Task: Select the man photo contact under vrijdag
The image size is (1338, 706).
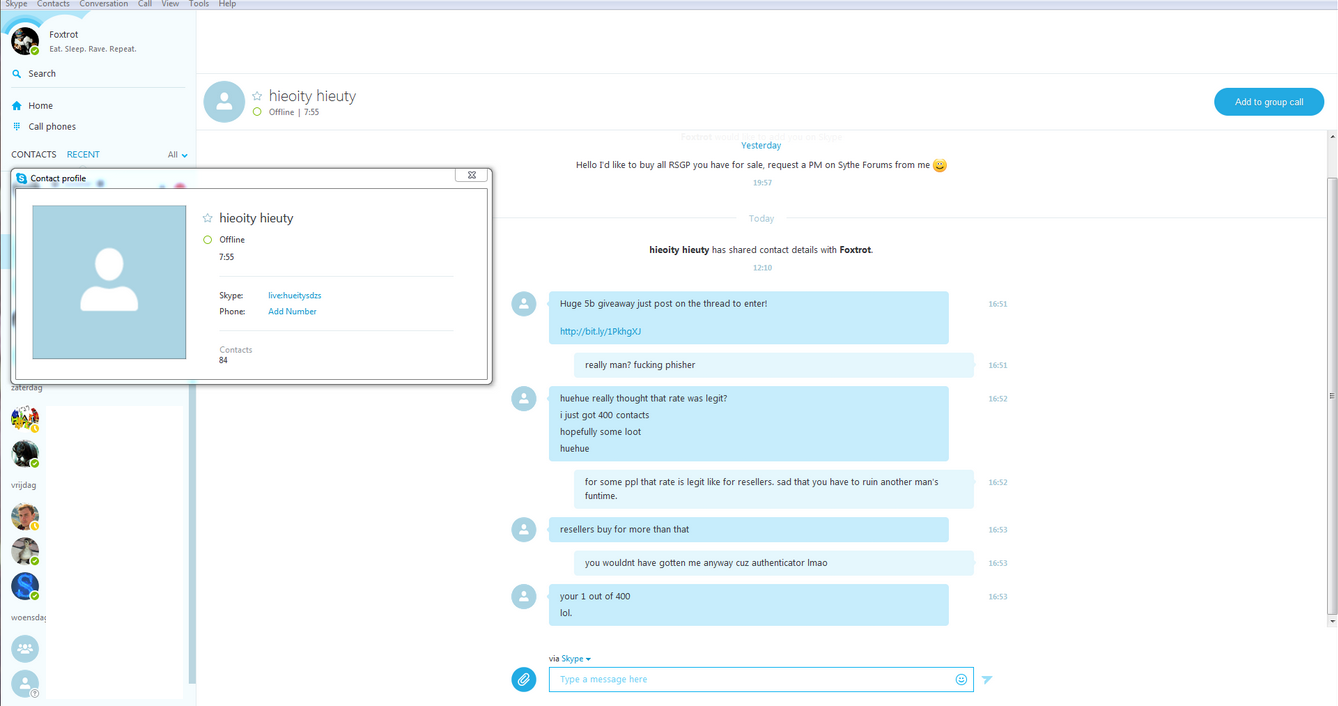Action: pyautogui.click(x=25, y=517)
